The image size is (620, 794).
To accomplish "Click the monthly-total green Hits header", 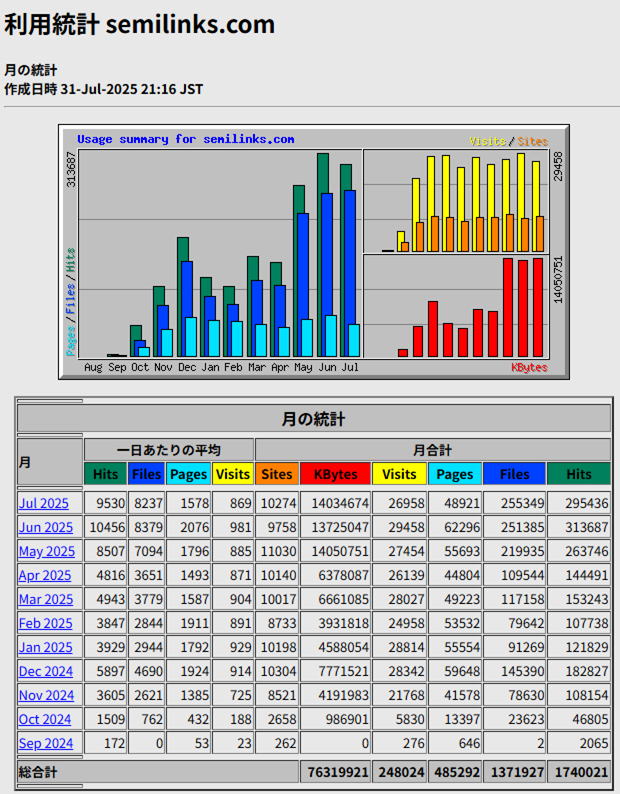I will 578,474.
